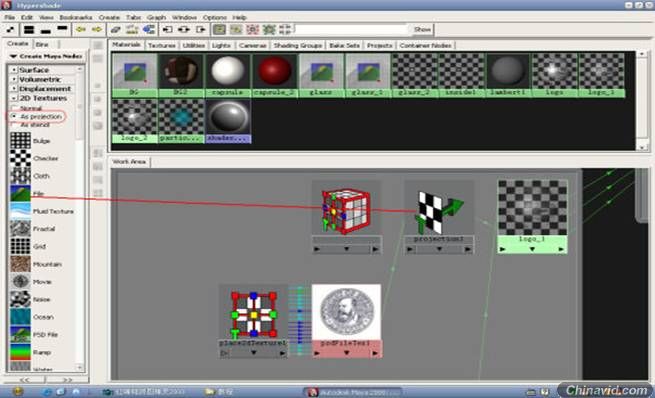Create a File texture node
655x398 pixels.
point(20,193)
